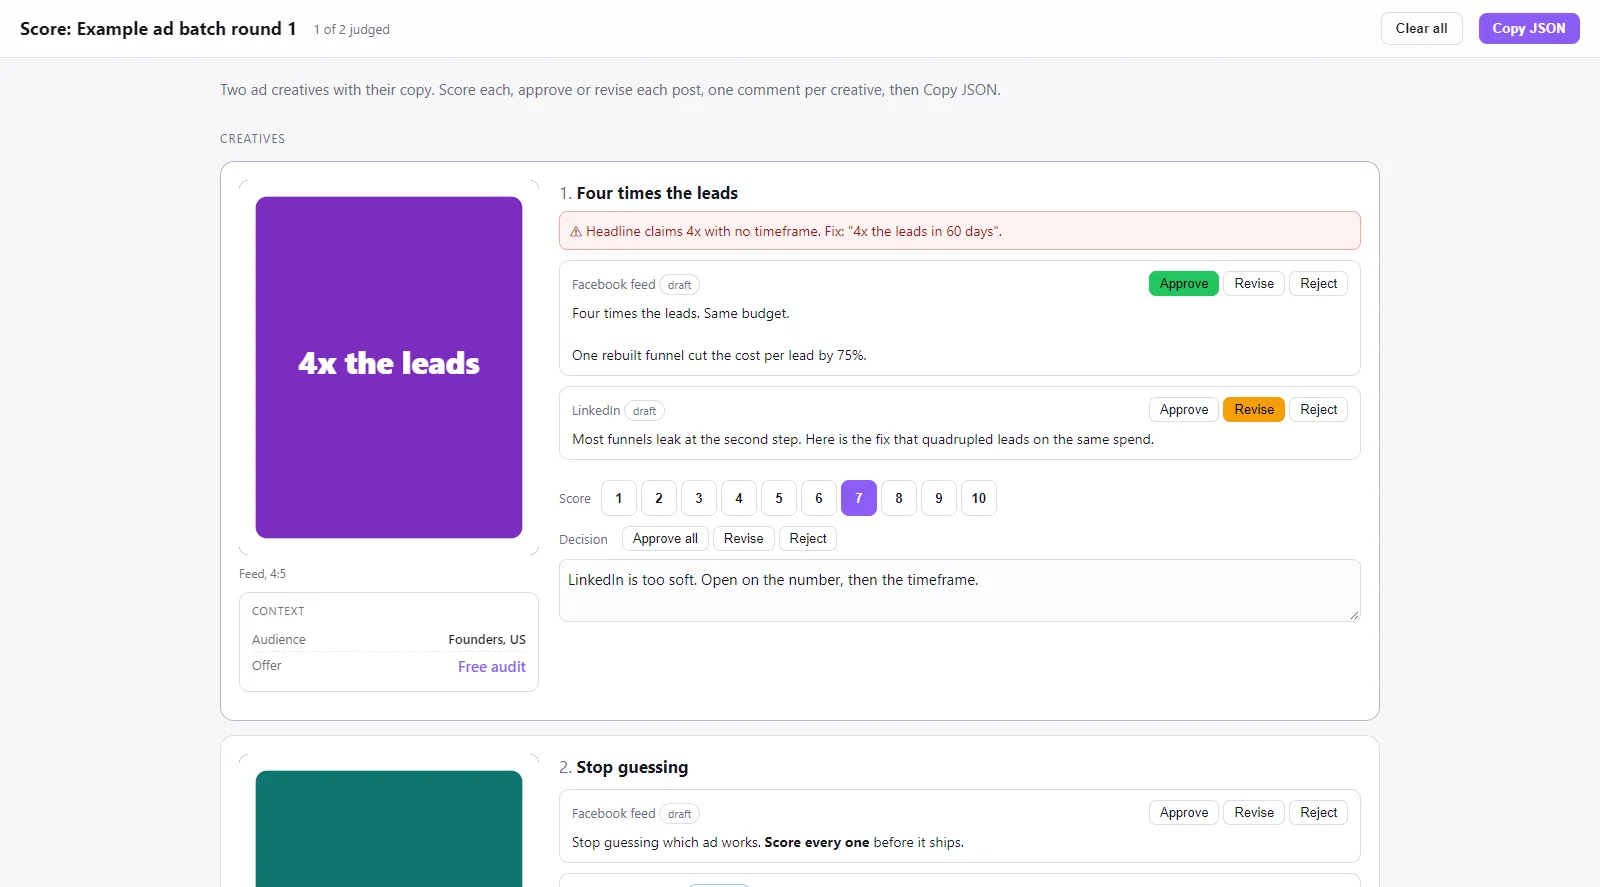The width and height of the screenshot is (1600, 887).
Task: Click into the comment box about LinkedIn
Action: point(960,590)
